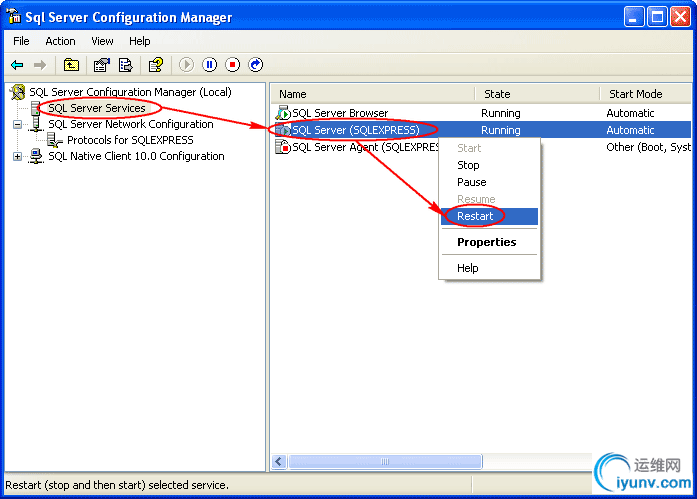Open the Action menu
This screenshot has width=697, height=499.
point(60,41)
